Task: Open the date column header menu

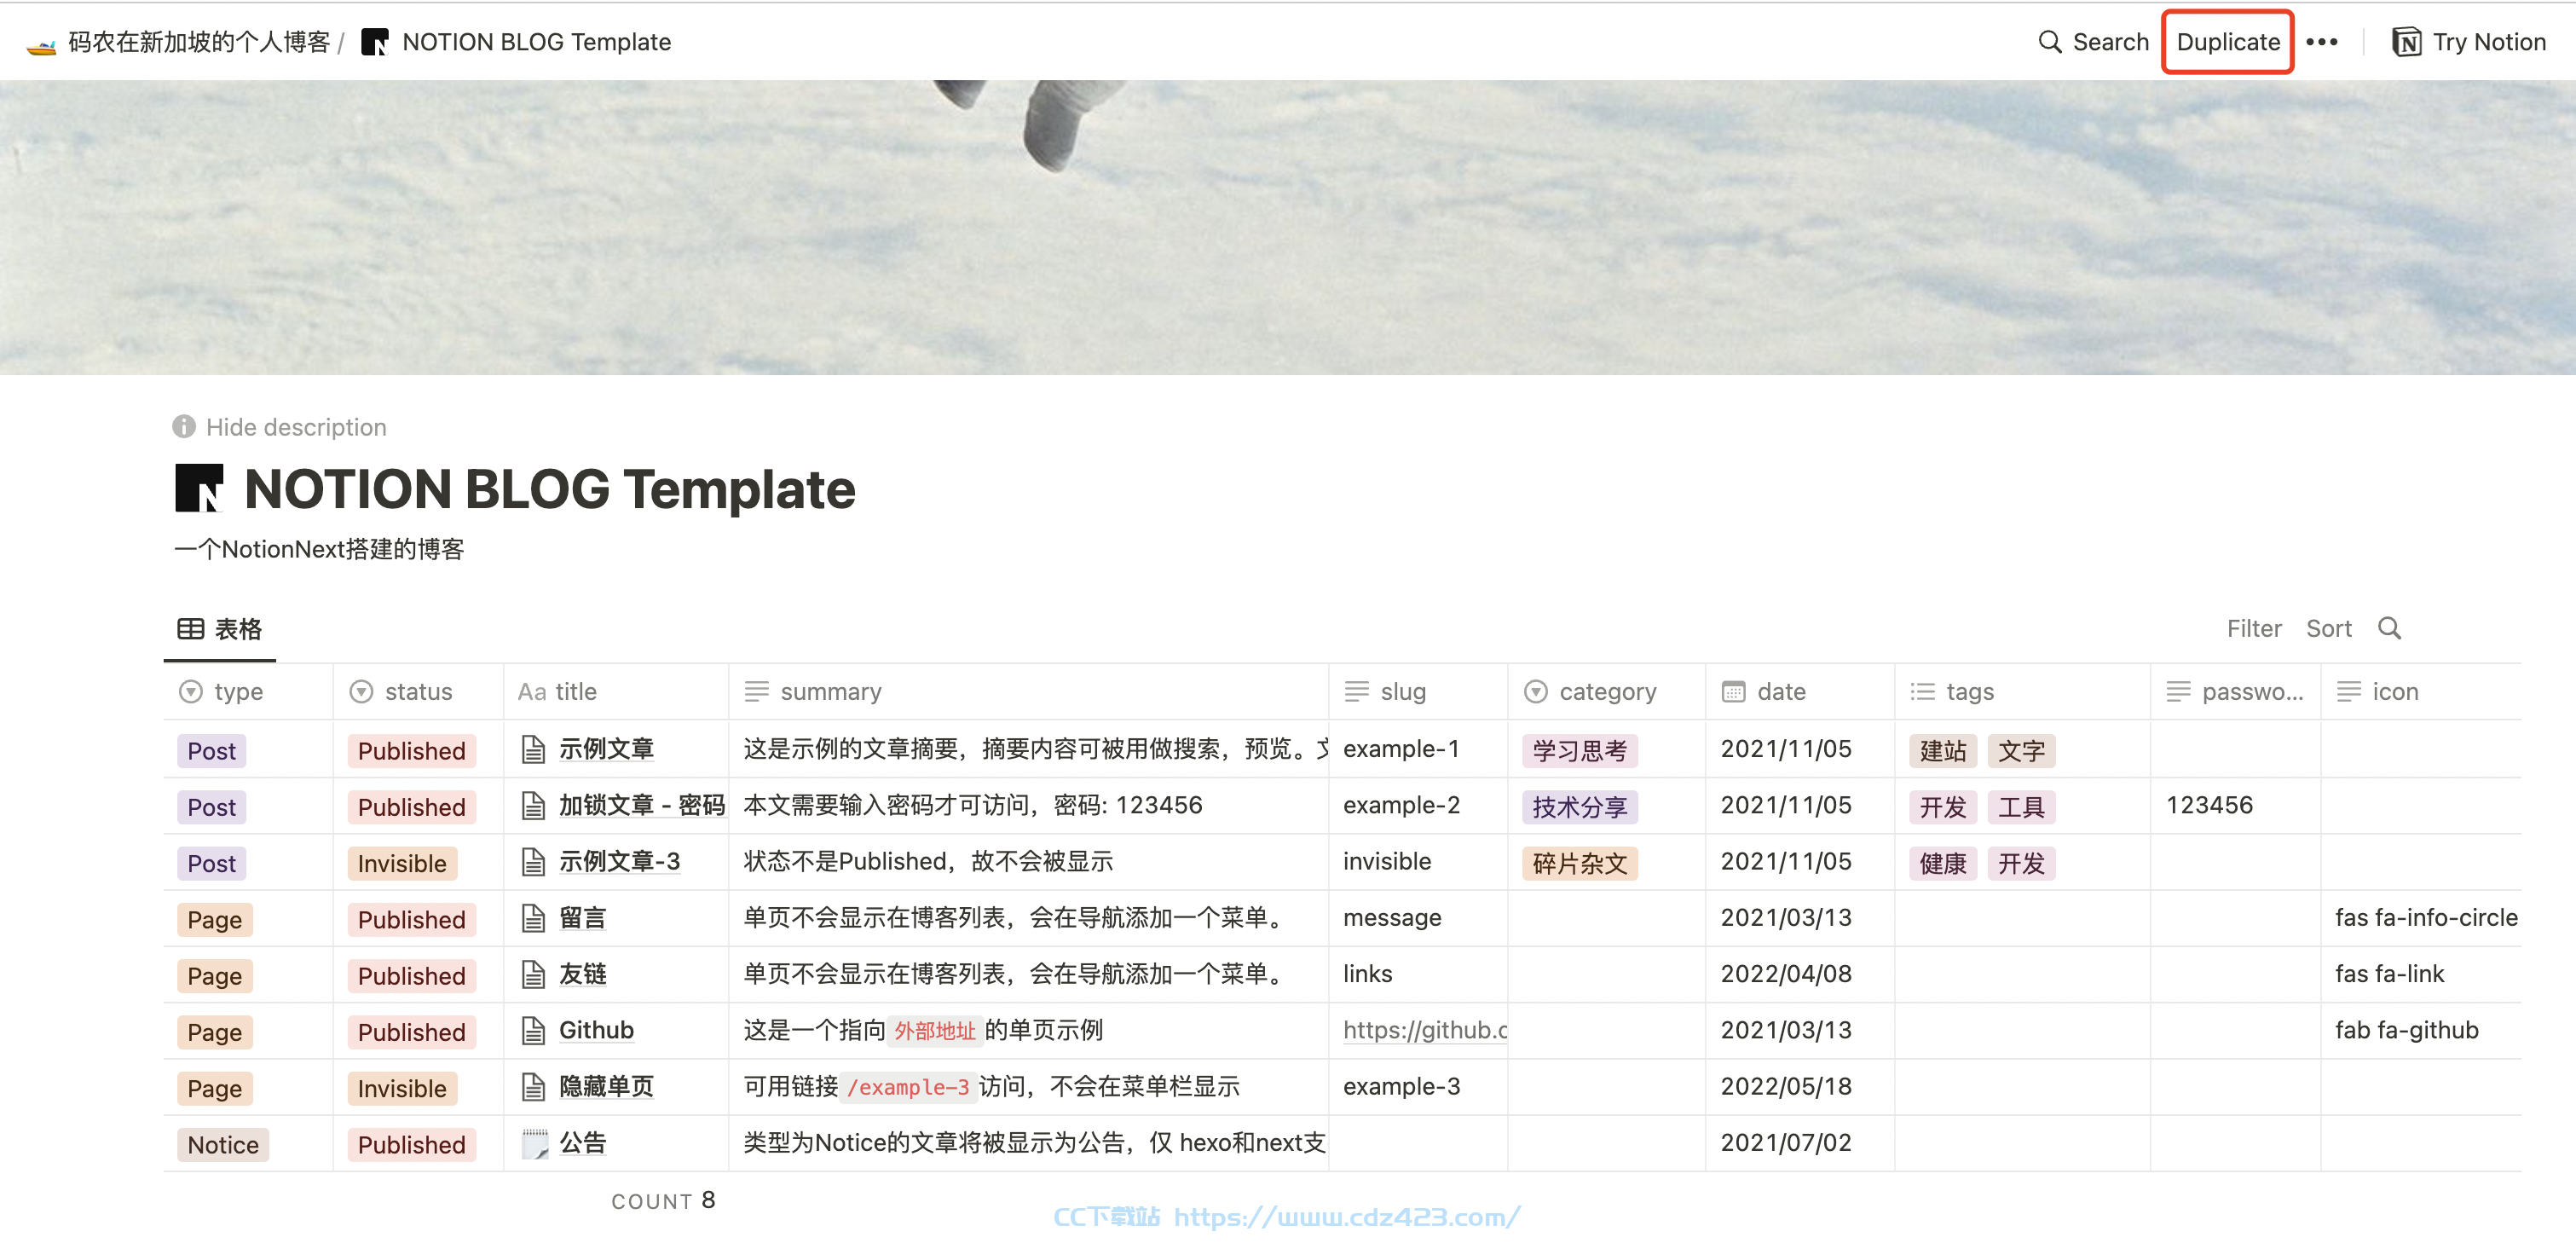Action: click(1799, 691)
